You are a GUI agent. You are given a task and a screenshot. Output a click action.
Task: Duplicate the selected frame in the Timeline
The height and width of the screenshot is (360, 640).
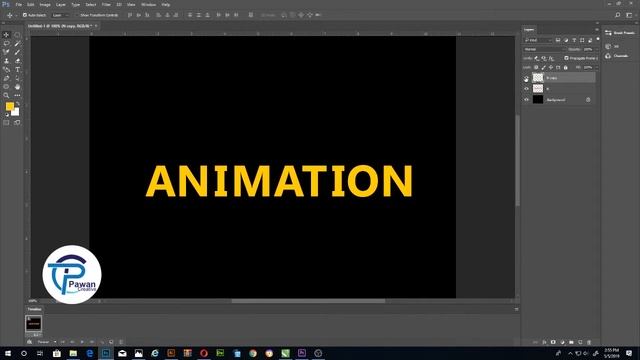point(111,342)
